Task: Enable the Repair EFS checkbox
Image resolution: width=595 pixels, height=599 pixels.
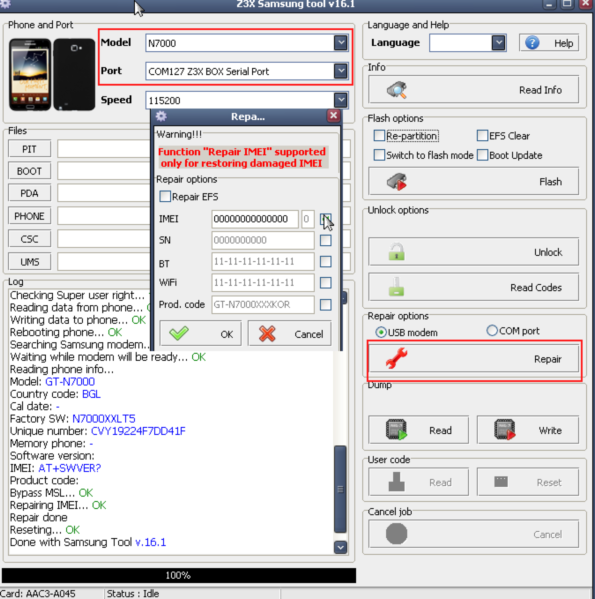Action: pyautogui.click(x=165, y=196)
